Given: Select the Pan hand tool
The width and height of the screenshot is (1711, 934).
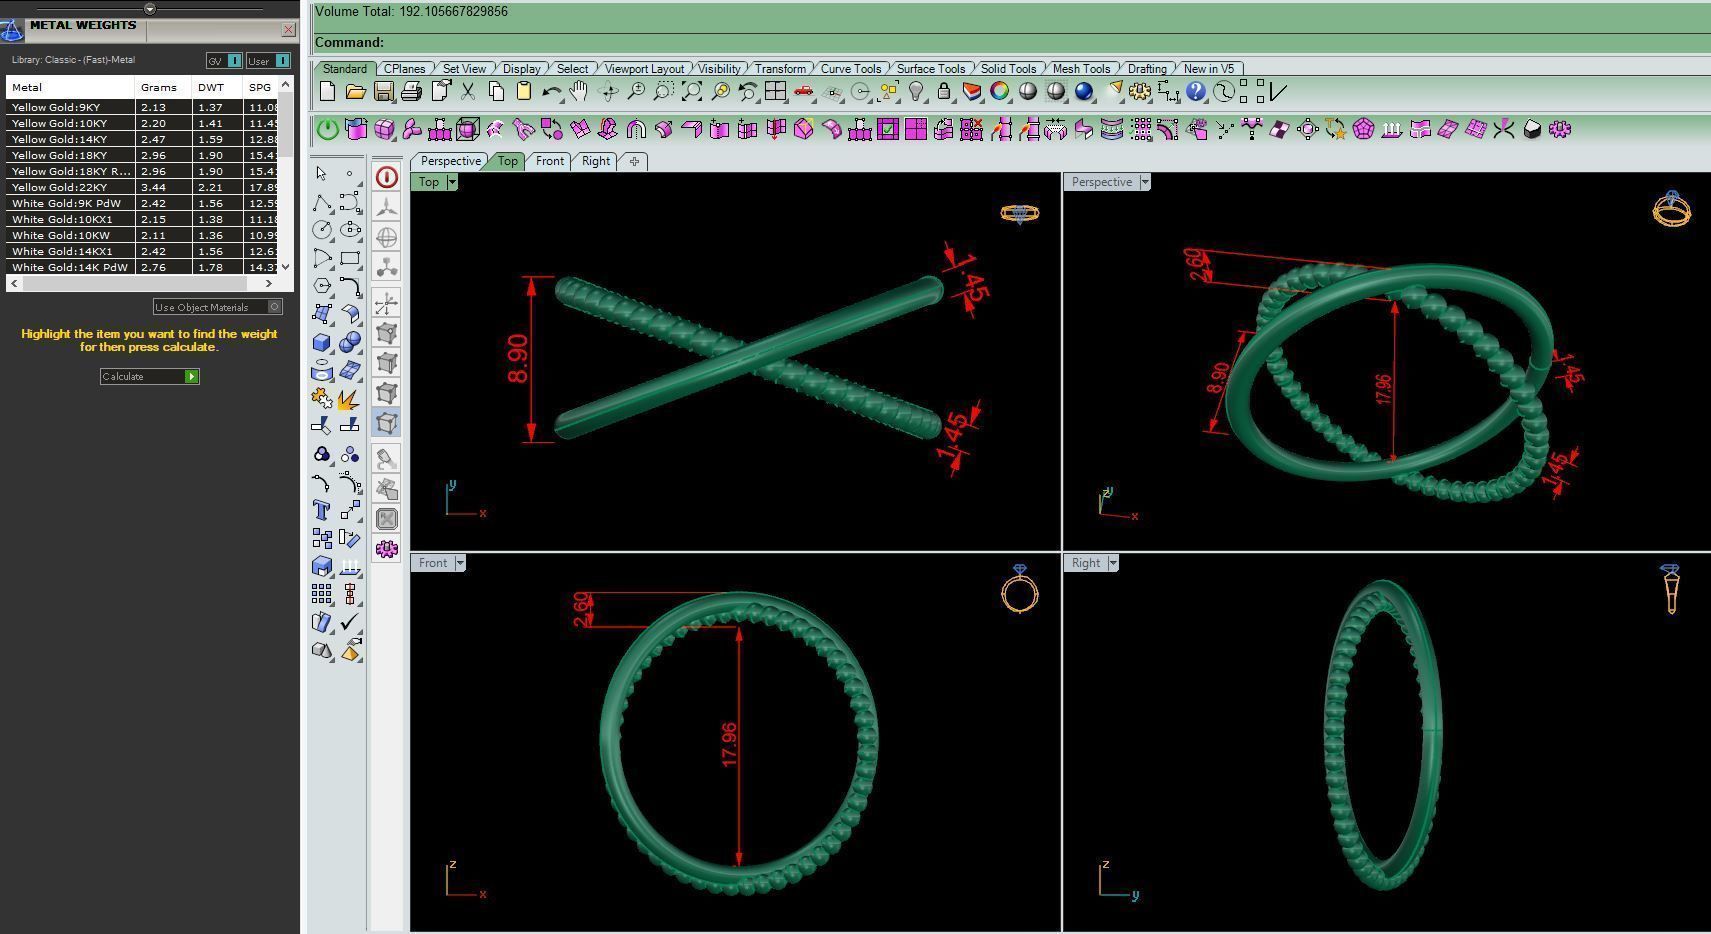Looking at the screenshot, I should pyautogui.click(x=579, y=92).
